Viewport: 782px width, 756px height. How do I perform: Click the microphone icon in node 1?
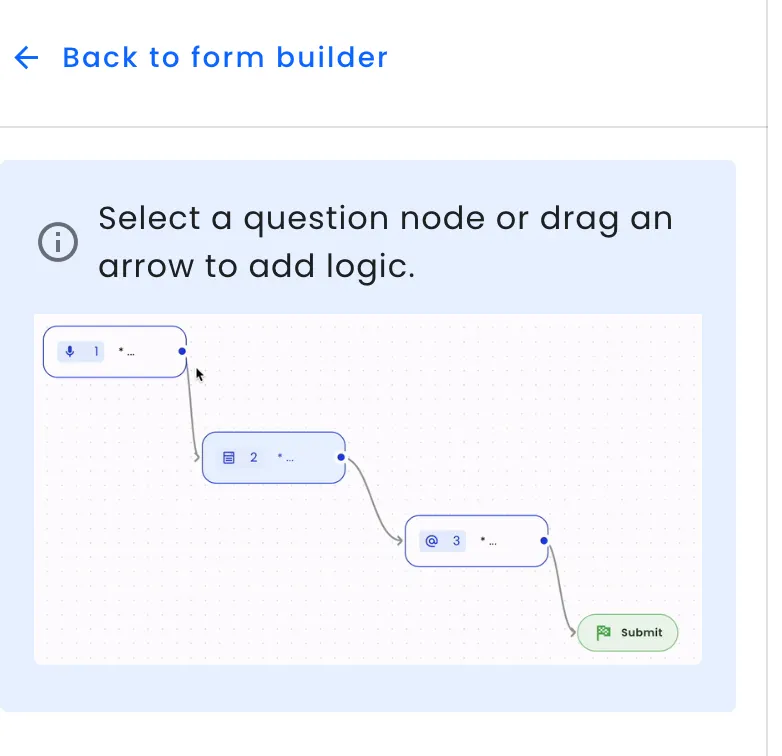coord(70,351)
